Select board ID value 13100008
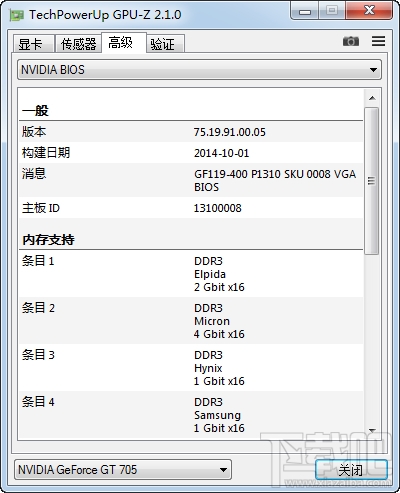Image resolution: width=400 pixels, height=493 pixels. coord(217,208)
